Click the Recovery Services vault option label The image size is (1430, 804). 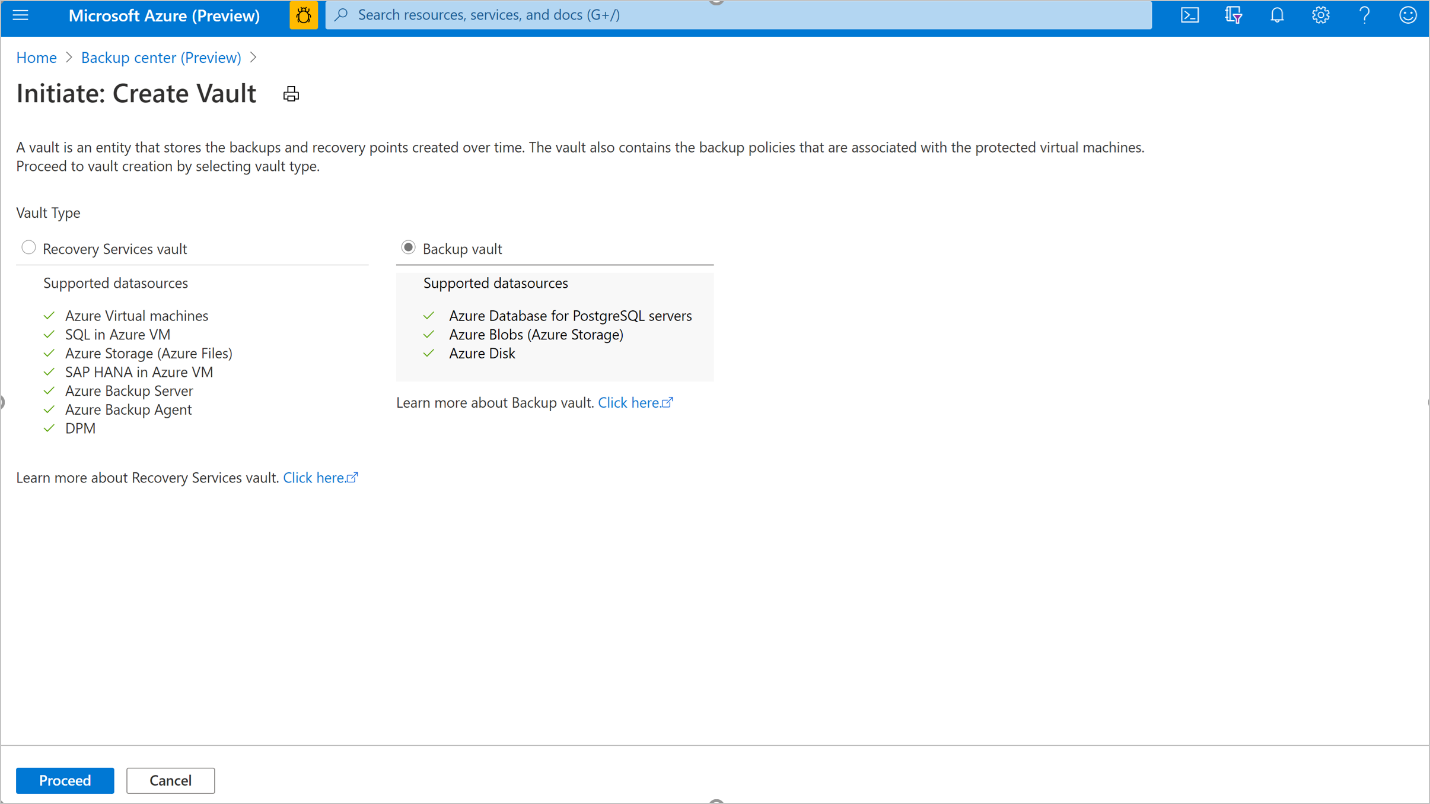tap(115, 249)
